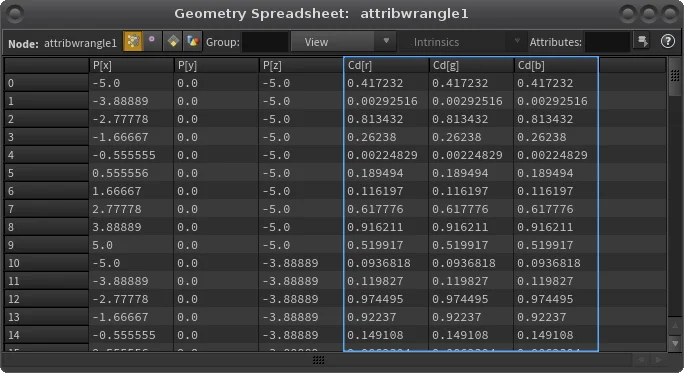
Task: Click the vertical scrollbar up arrow
Action: [675, 325]
